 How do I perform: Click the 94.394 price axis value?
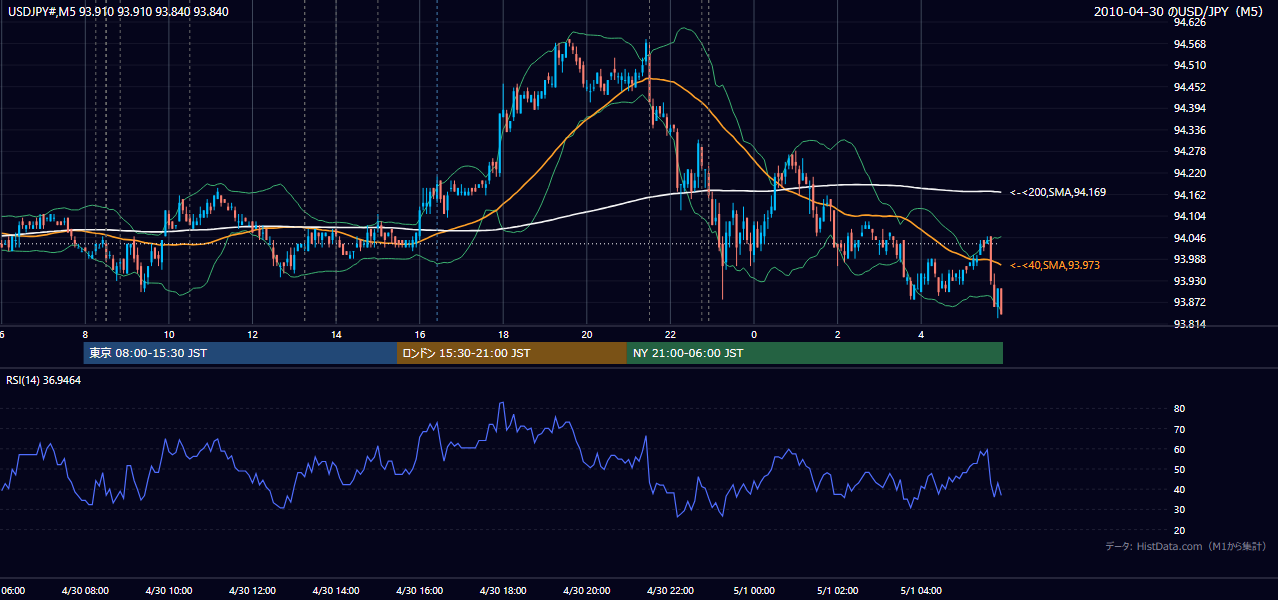pyautogui.click(x=1190, y=108)
